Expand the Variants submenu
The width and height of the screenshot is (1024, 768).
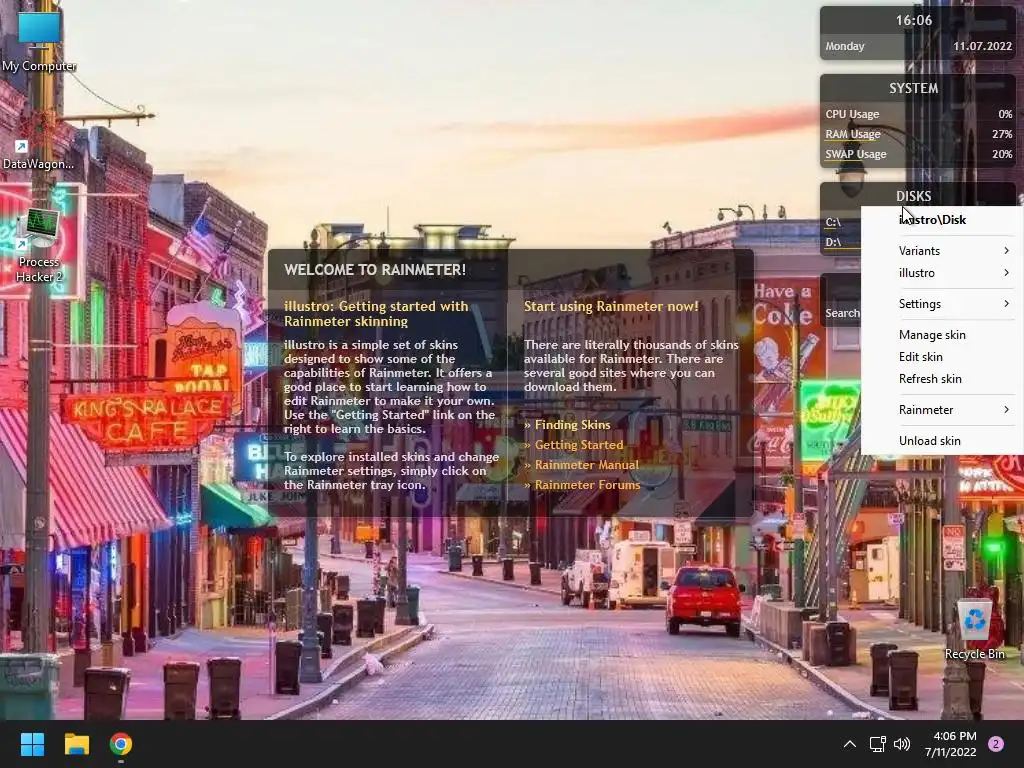942,251
